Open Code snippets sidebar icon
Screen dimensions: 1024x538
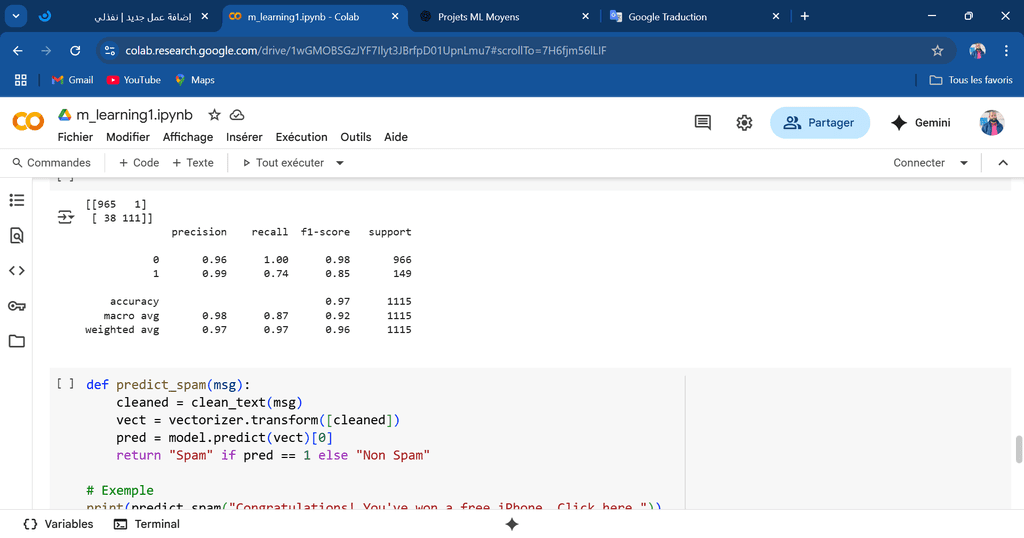click(x=17, y=271)
